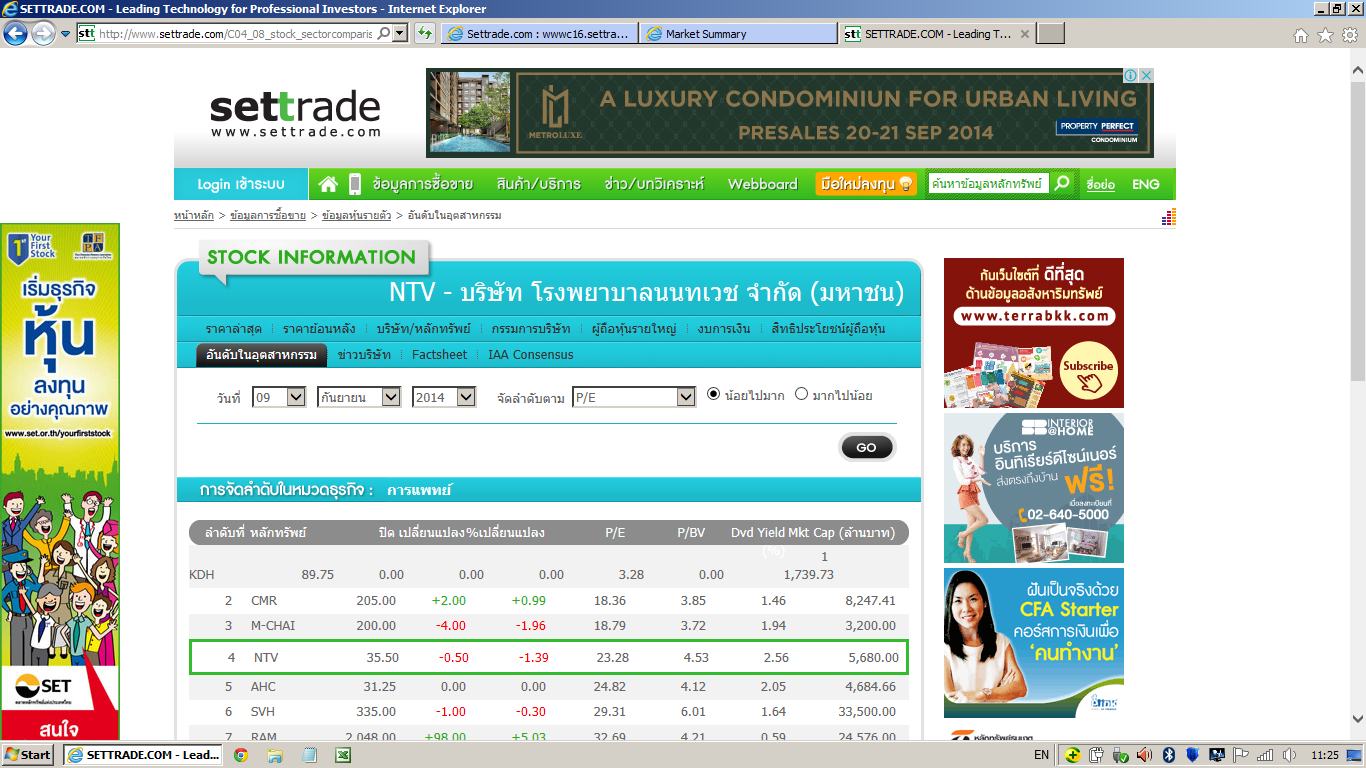The height and width of the screenshot is (768, 1366).
Task: Open the recent pages arrow beside Forward
Action: tap(65, 34)
